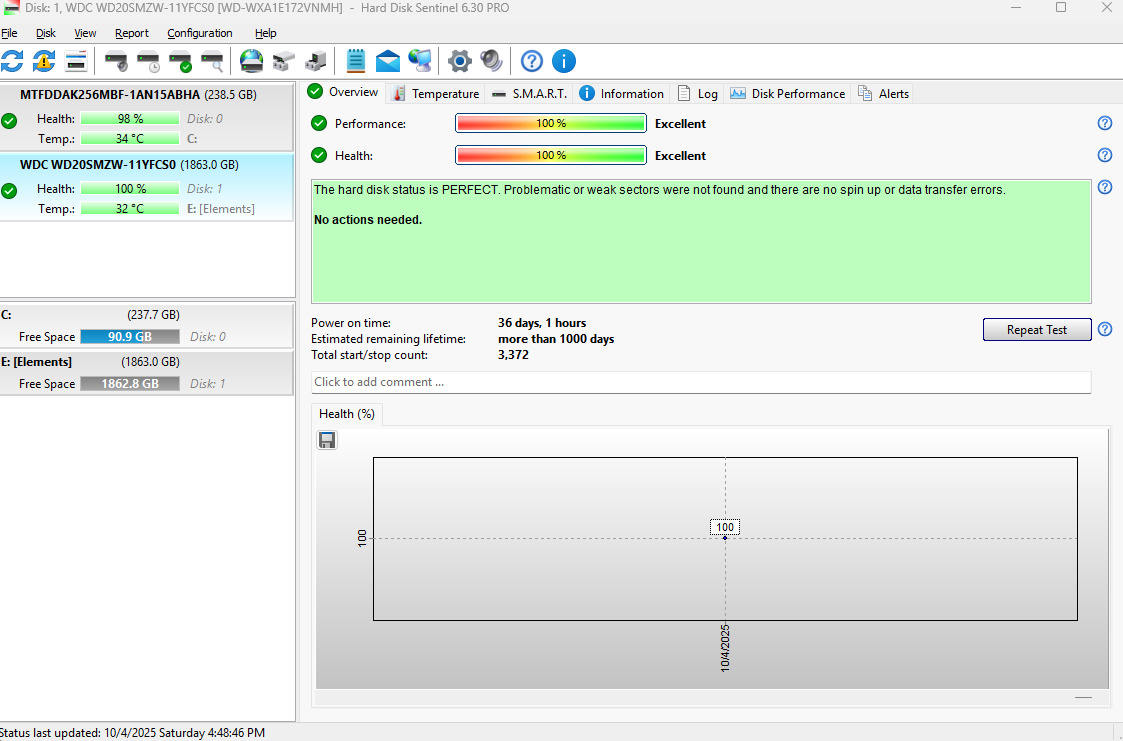The height and width of the screenshot is (741, 1123).
Task: Click the speaker sound toolbar icon
Action: pyautogui.click(x=491, y=61)
